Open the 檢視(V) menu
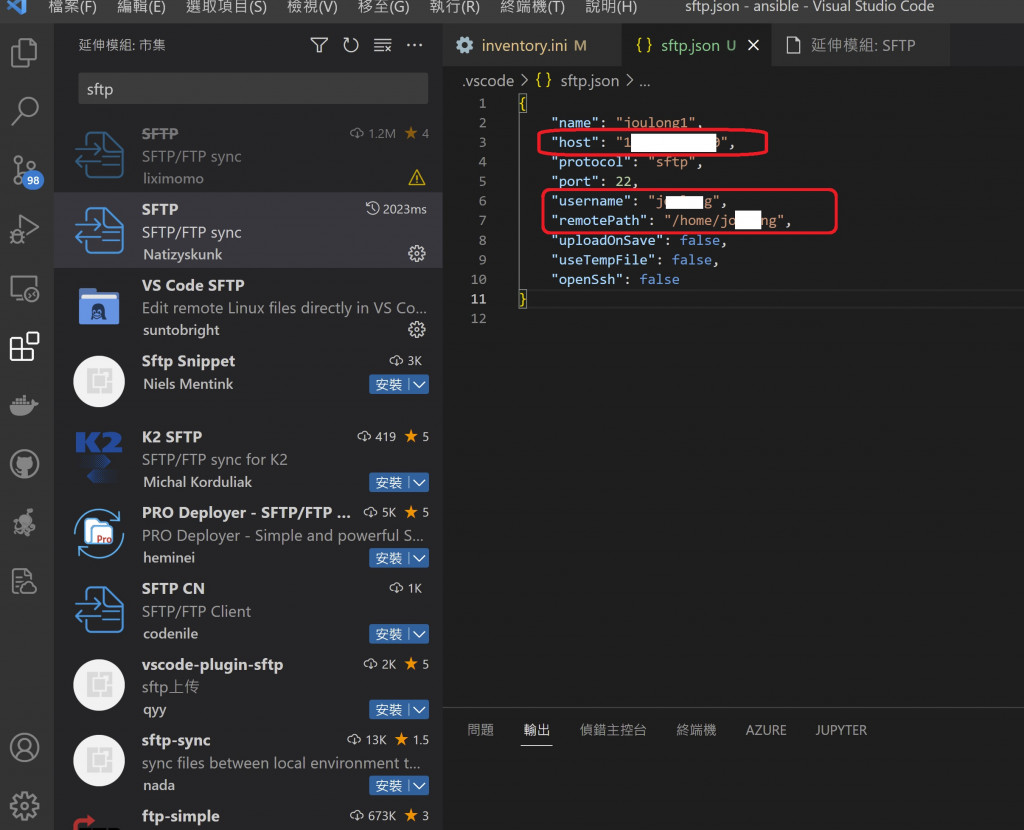The width and height of the screenshot is (1024, 830). (x=312, y=7)
